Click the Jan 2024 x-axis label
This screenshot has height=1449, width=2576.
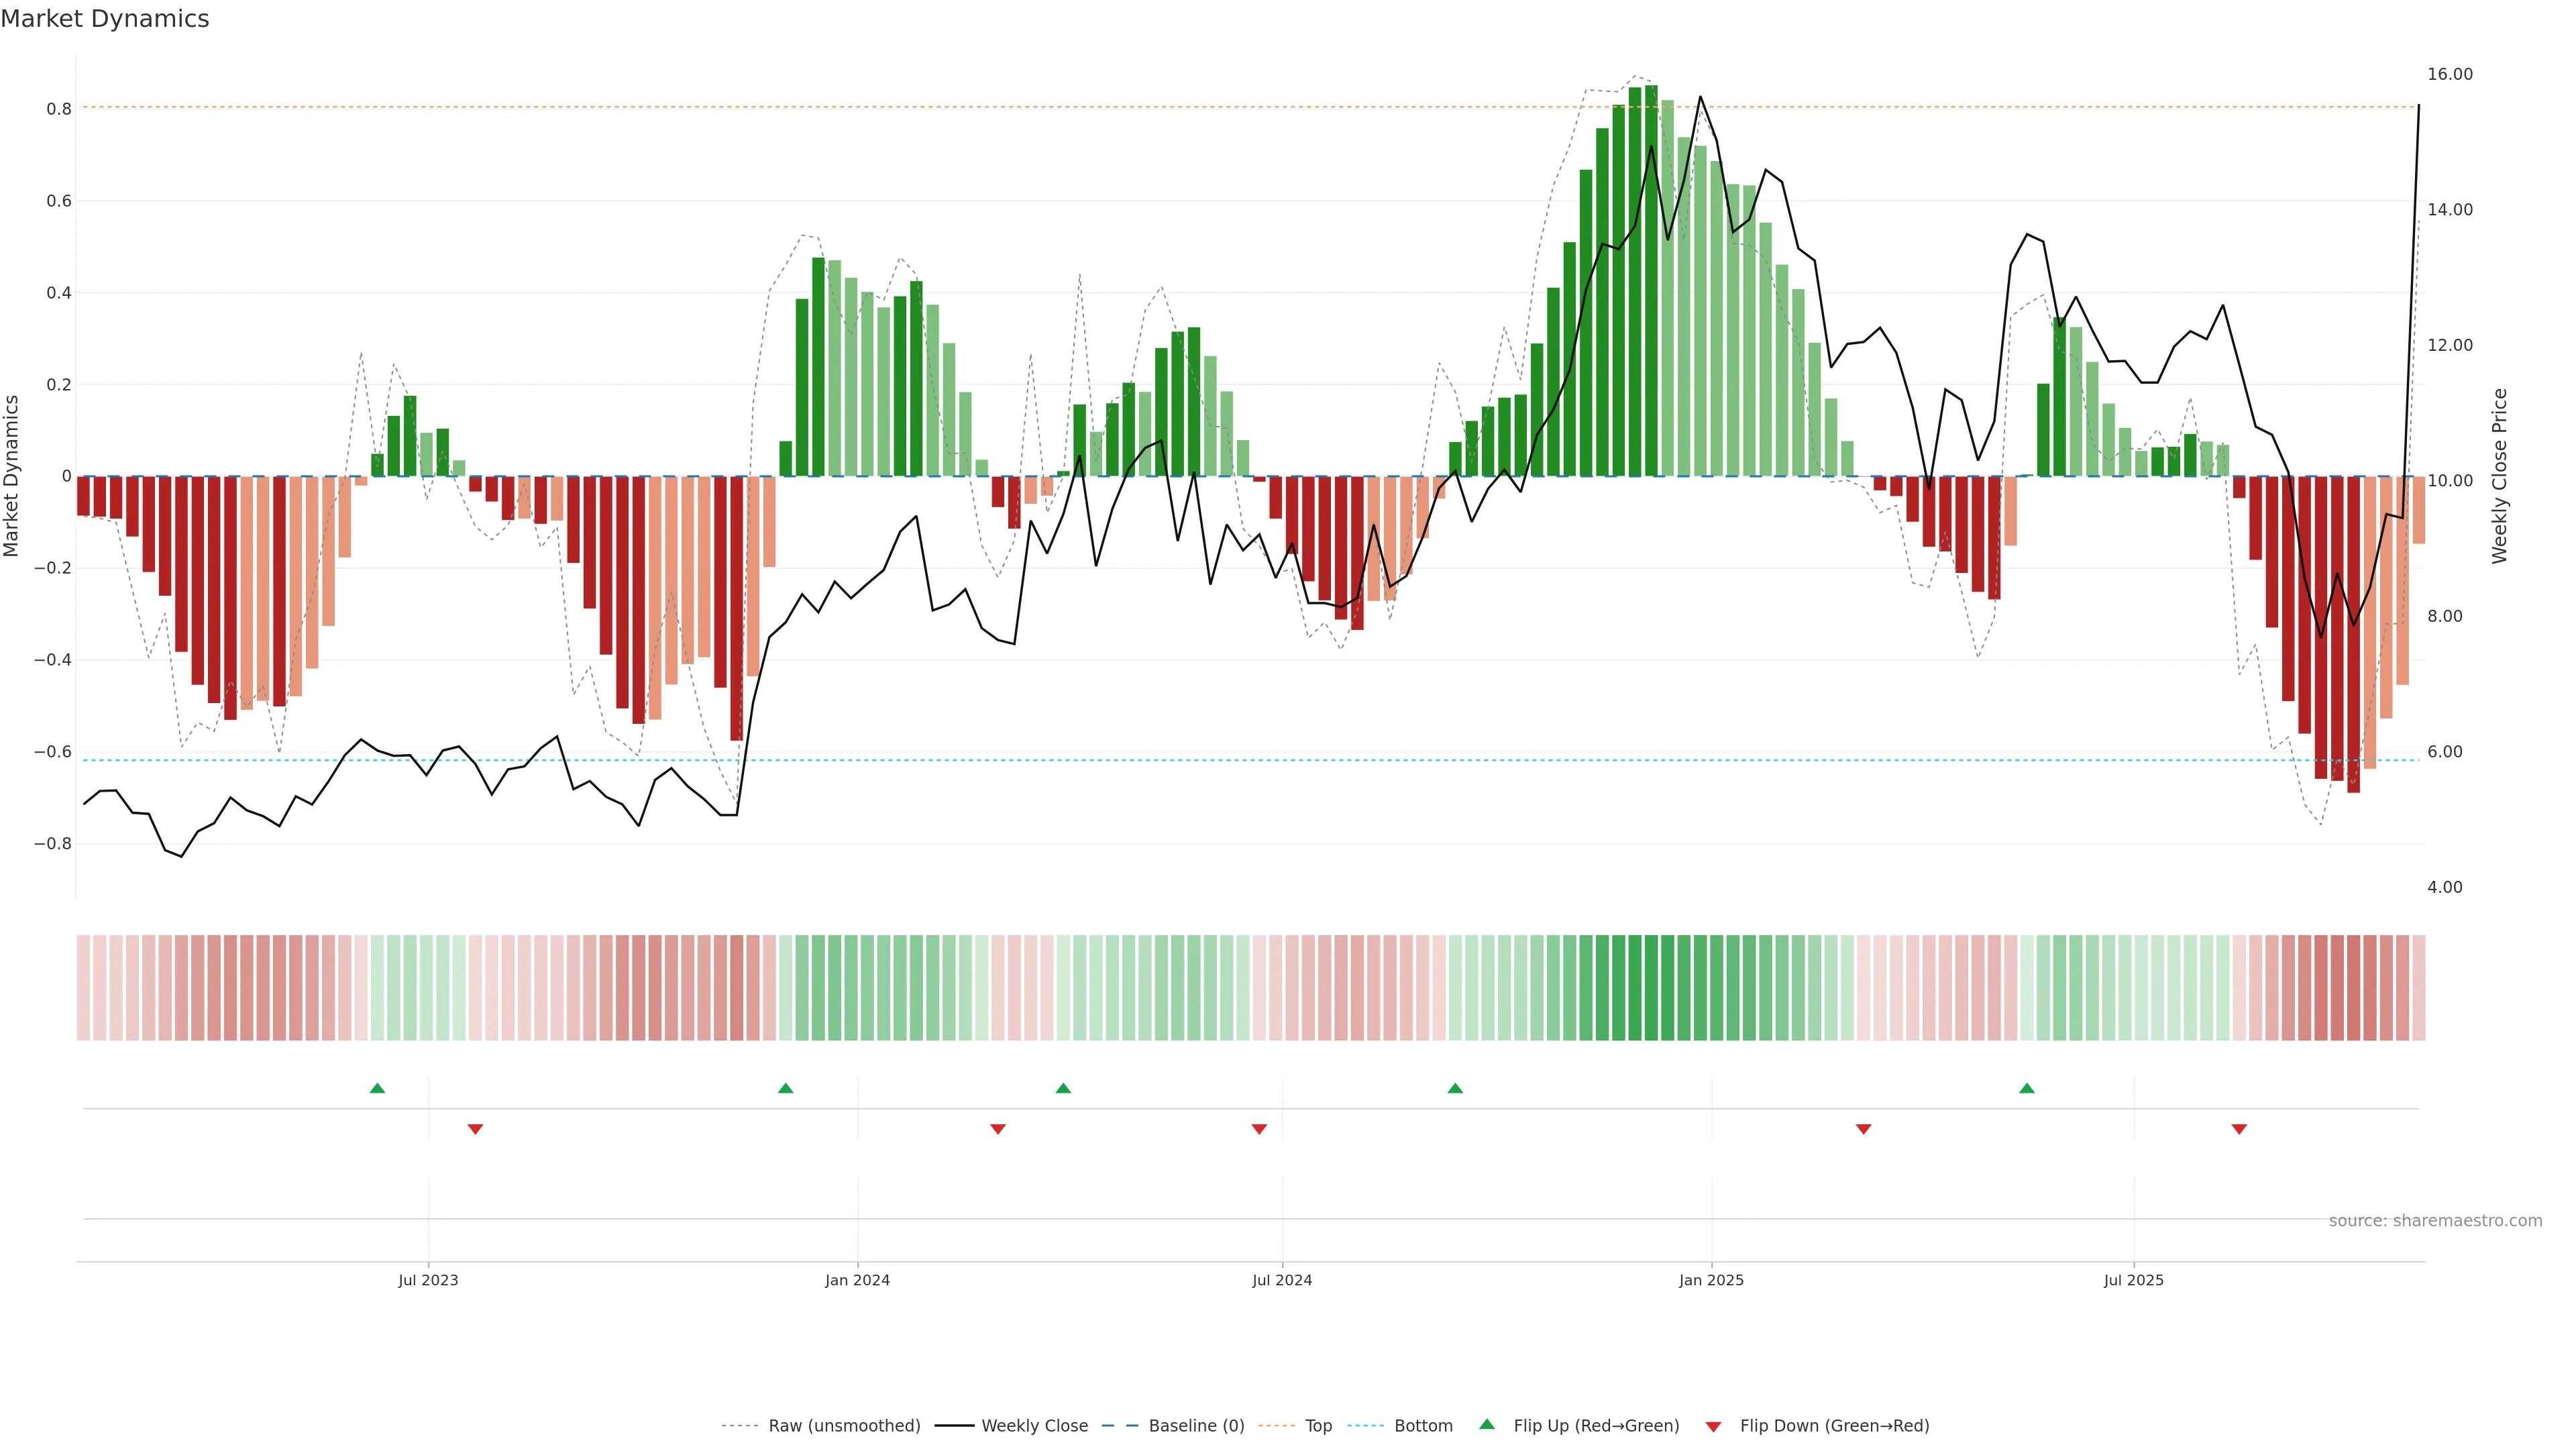tap(857, 1280)
